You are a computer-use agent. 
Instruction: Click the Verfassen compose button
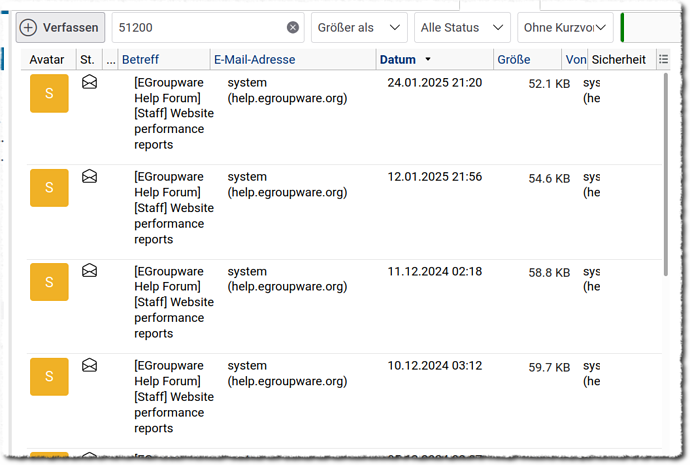pyautogui.click(x=61, y=28)
